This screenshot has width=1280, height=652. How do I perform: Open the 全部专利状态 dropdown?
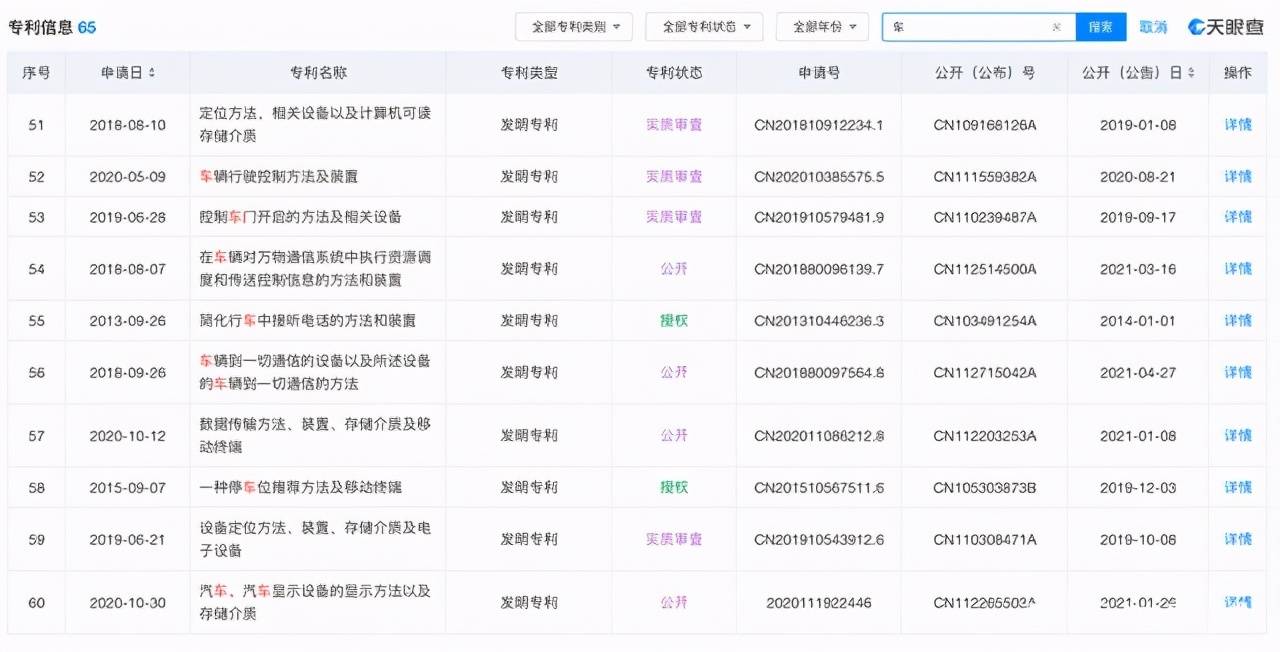pyautogui.click(x=704, y=27)
